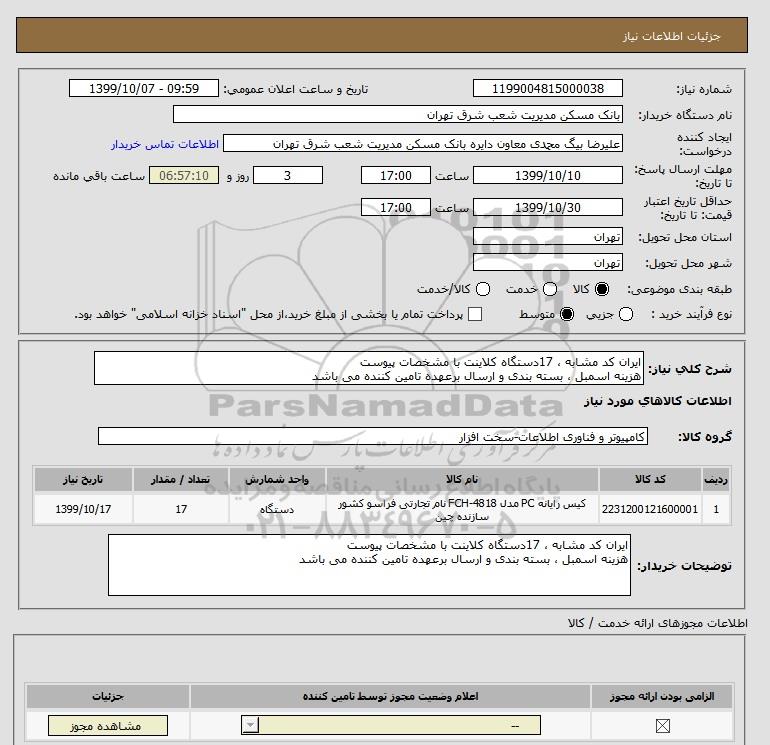Toggle the اسناد خزانه اسلامی payment checkbox
This screenshot has width=770, height=745.
click(x=475, y=314)
